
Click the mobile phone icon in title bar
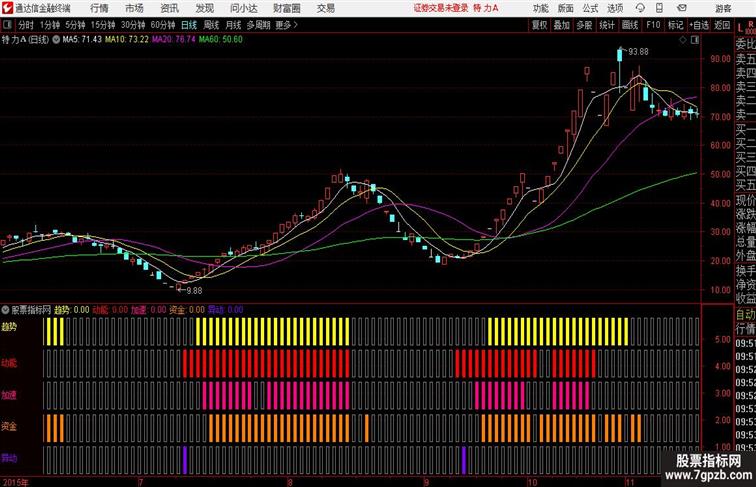tap(659, 8)
